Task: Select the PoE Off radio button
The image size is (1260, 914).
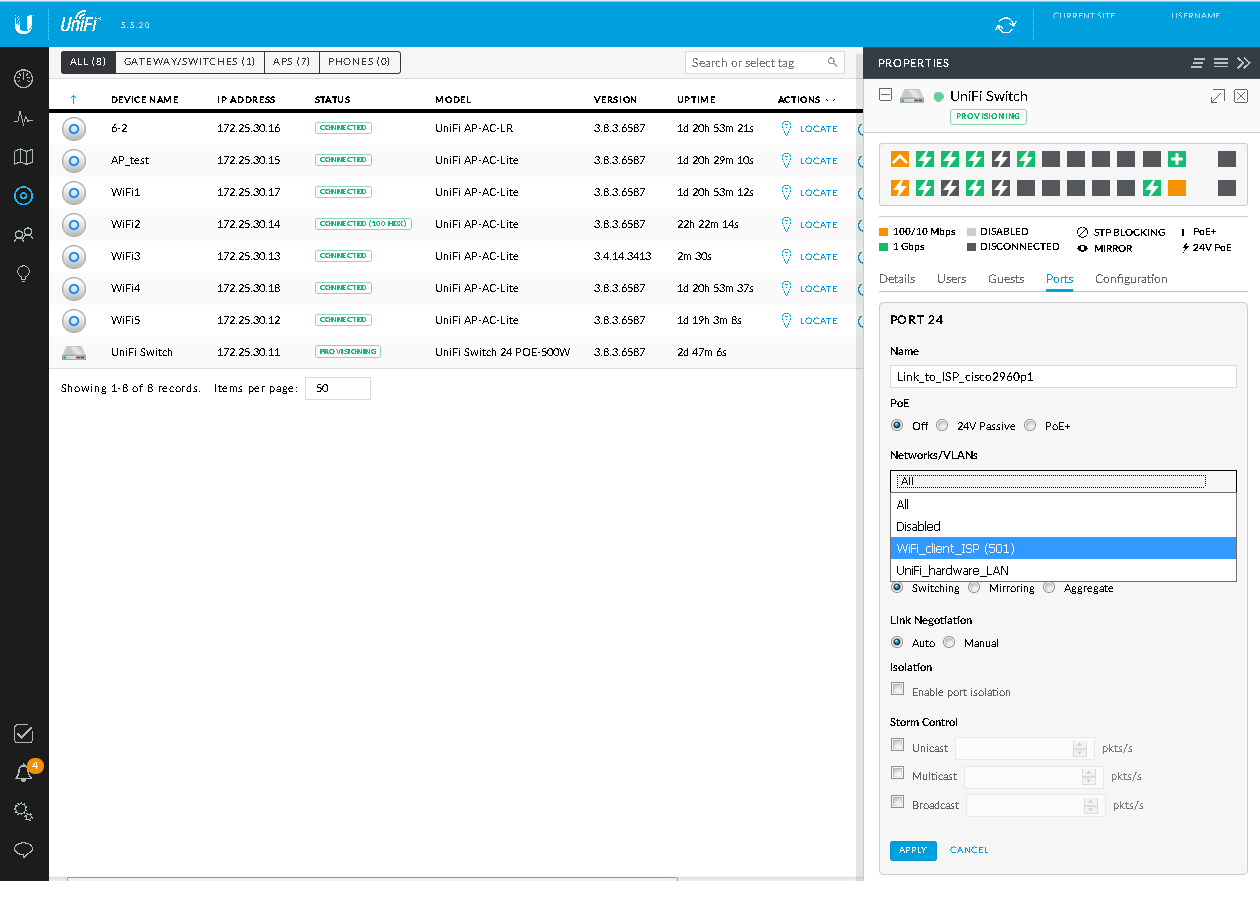Action: tap(897, 425)
